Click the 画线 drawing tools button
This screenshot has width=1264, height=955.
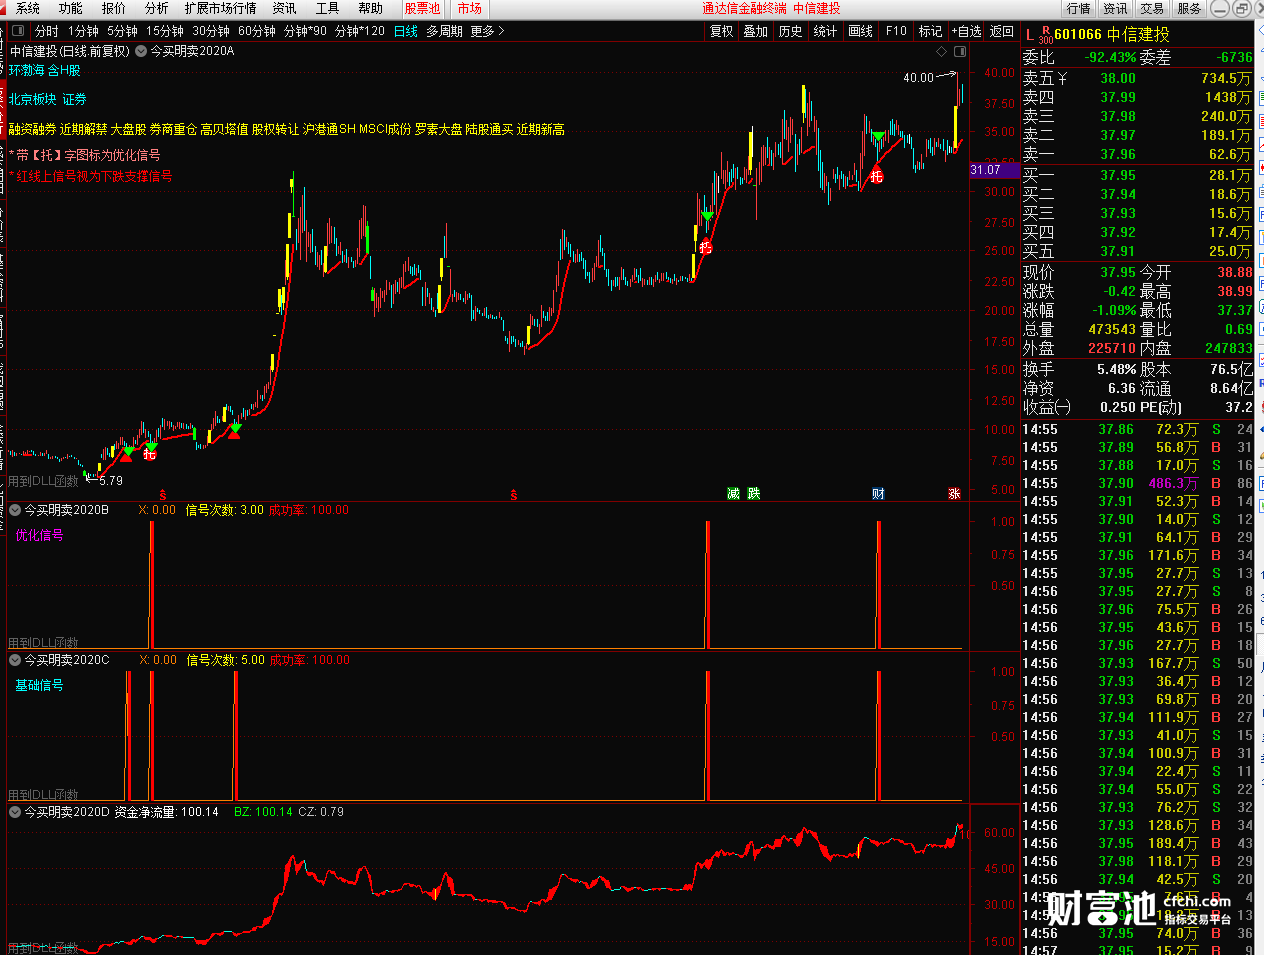(x=861, y=31)
